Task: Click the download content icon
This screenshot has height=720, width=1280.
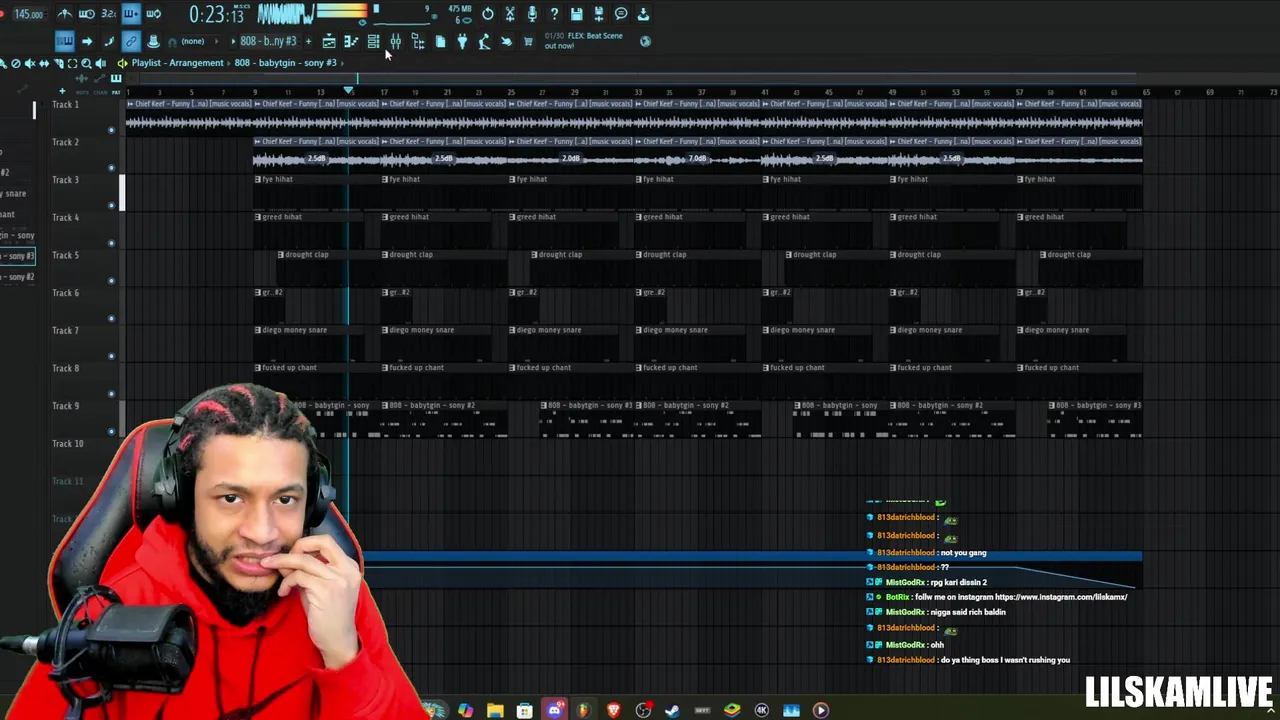Action: pos(643,14)
